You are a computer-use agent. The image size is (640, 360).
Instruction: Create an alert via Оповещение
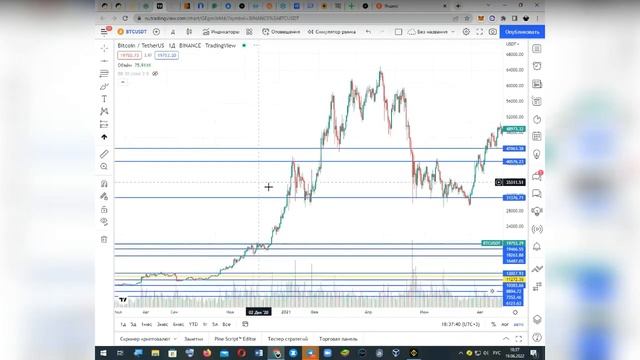pyautogui.click(x=281, y=32)
